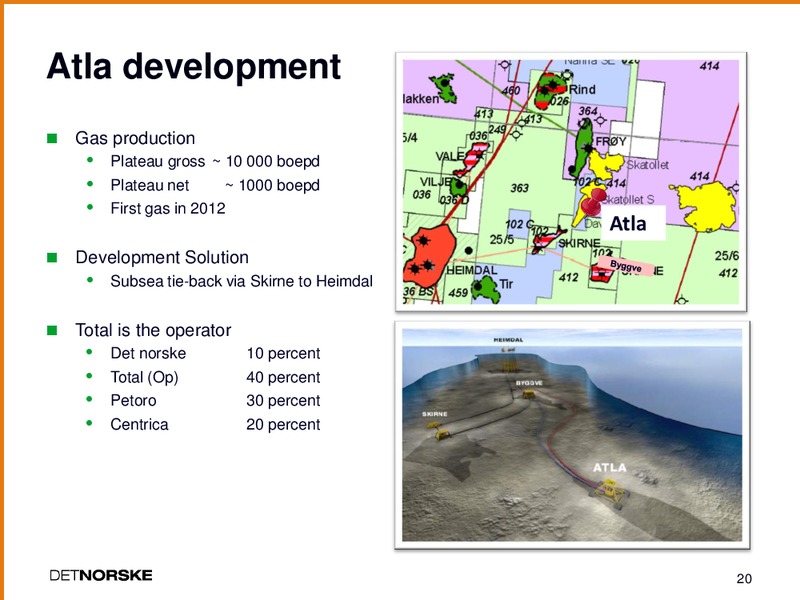Click the Centrica row label

(x=139, y=424)
